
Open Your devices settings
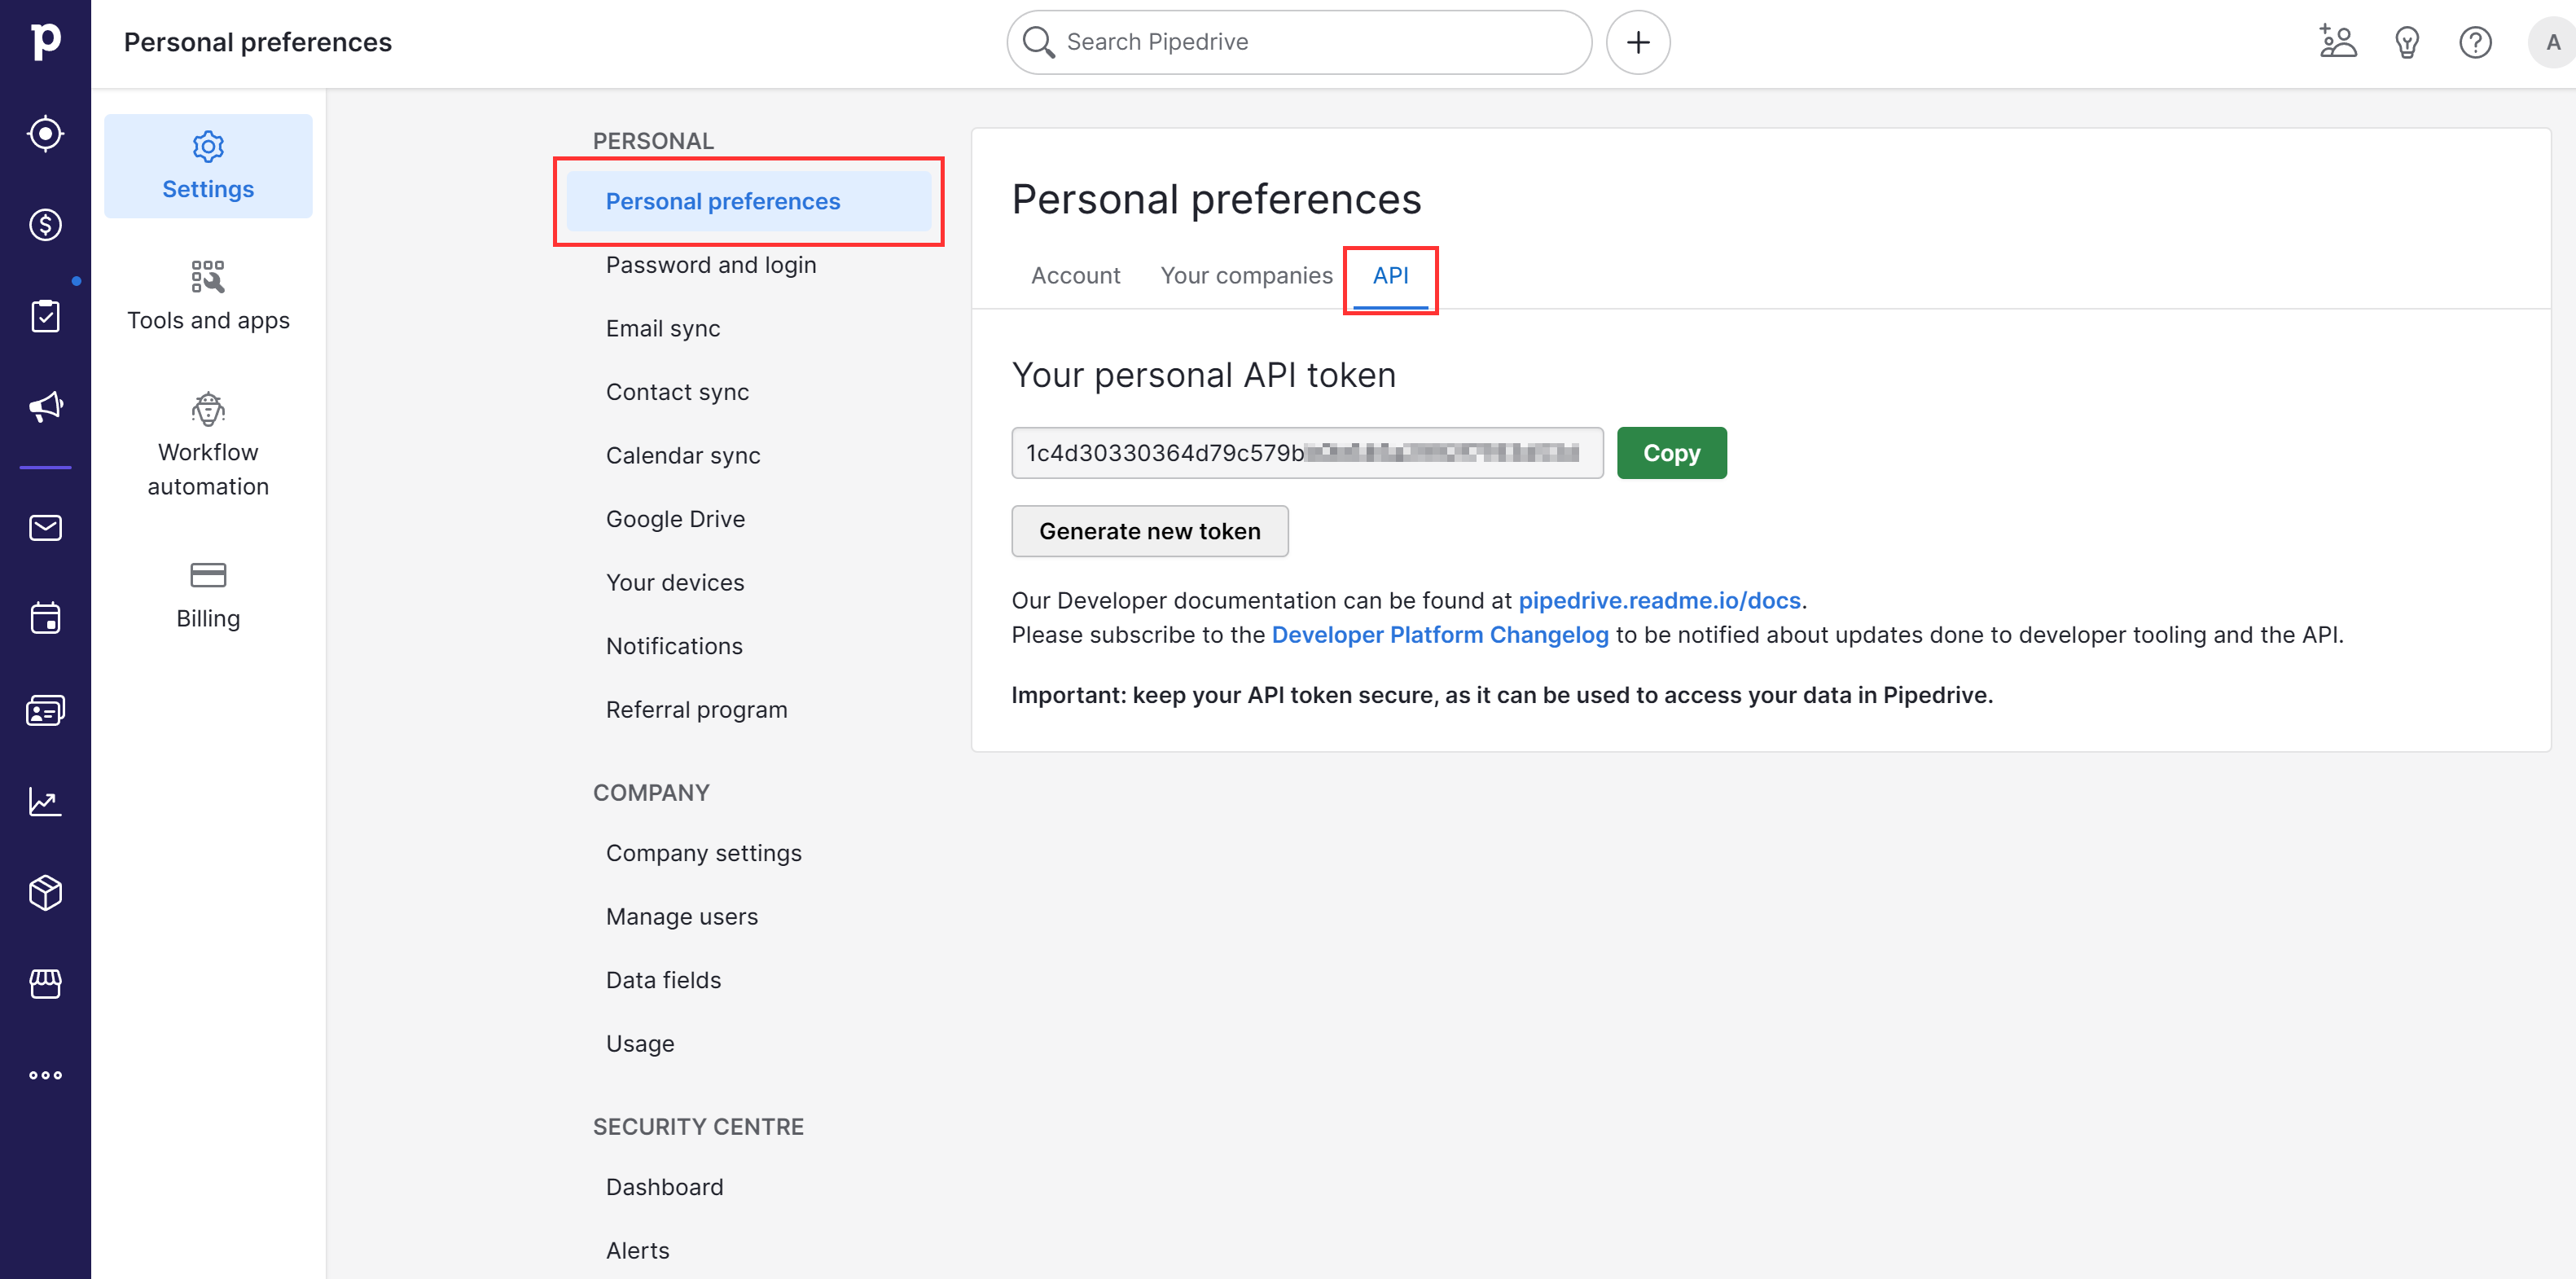pyautogui.click(x=675, y=582)
